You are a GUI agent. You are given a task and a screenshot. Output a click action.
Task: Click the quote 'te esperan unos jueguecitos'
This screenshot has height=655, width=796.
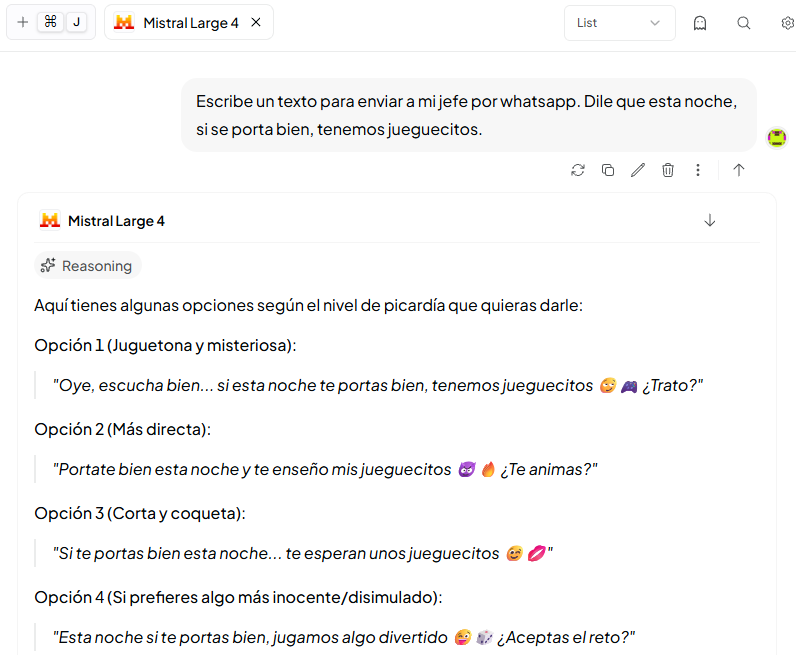(x=303, y=553)
